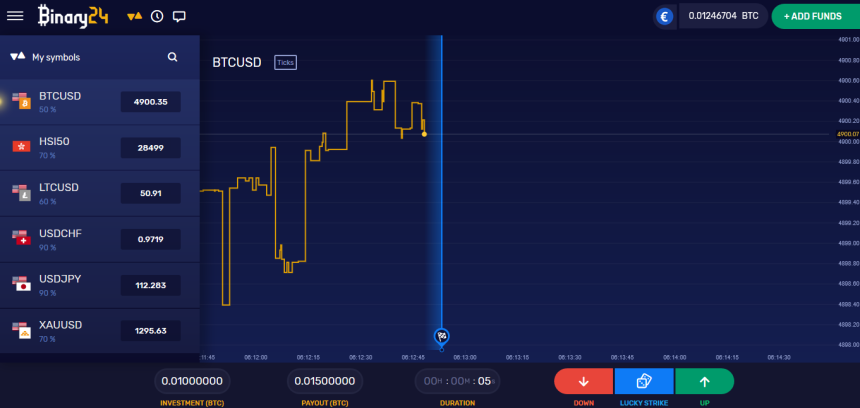Click the LTCUSD litecoin flag icon
The image size is (860, 408).
(x=21, y=192)
